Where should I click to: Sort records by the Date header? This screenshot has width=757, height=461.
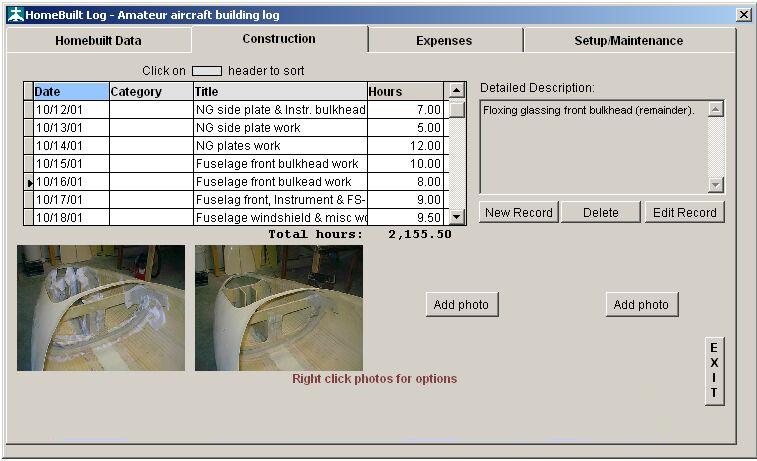[70, 91]
